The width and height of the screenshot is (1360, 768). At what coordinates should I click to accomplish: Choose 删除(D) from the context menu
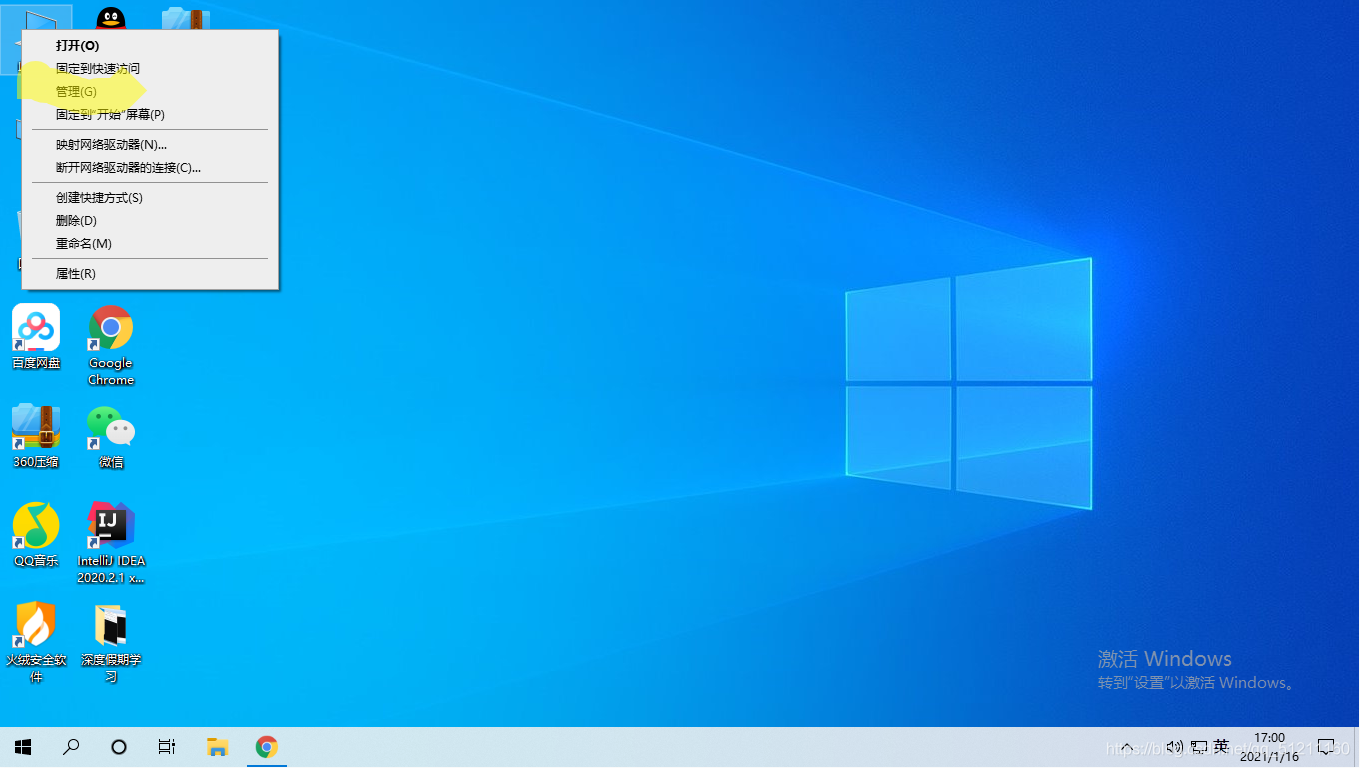pyautogui.click(x=150, y=221)
